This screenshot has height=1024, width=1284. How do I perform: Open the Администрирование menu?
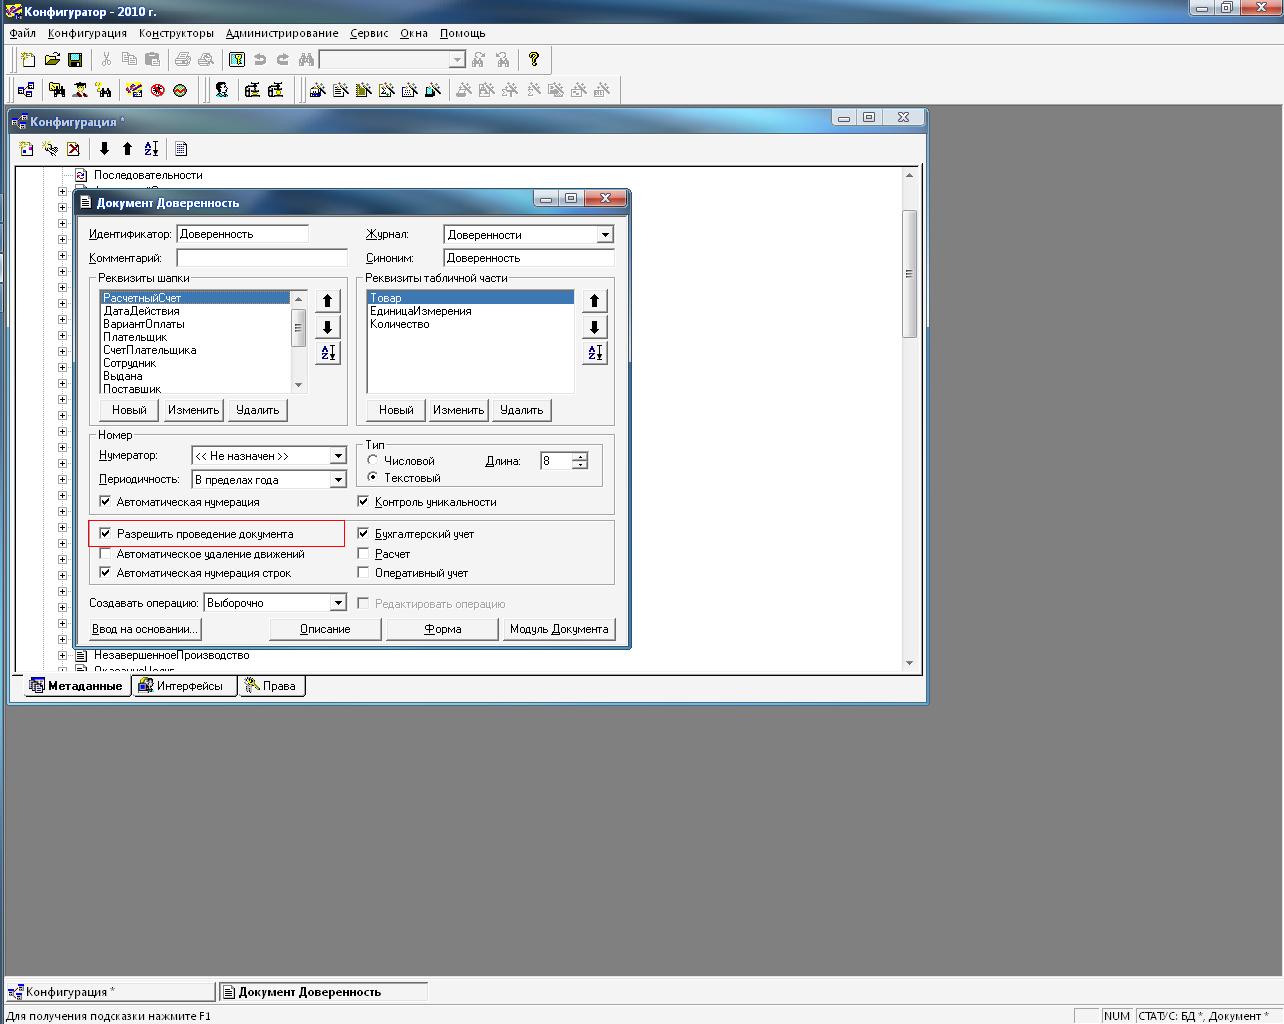(x=282, y=33)
